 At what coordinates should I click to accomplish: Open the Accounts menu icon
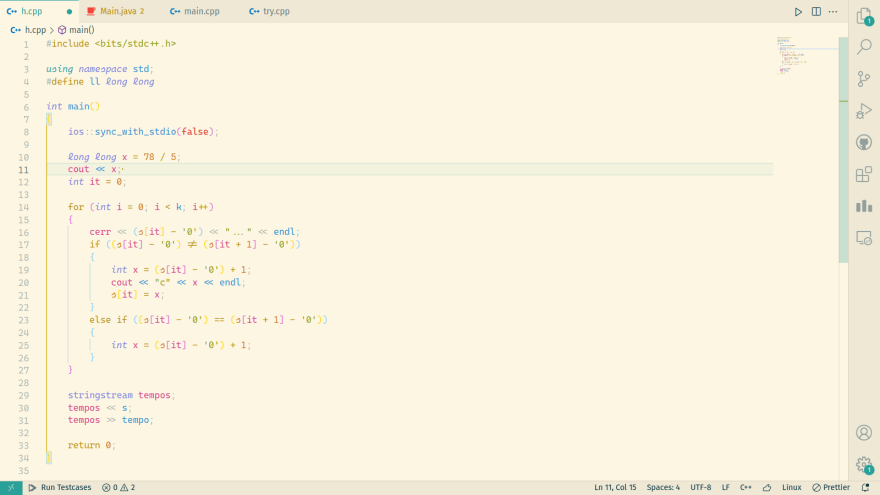[864, 433]
